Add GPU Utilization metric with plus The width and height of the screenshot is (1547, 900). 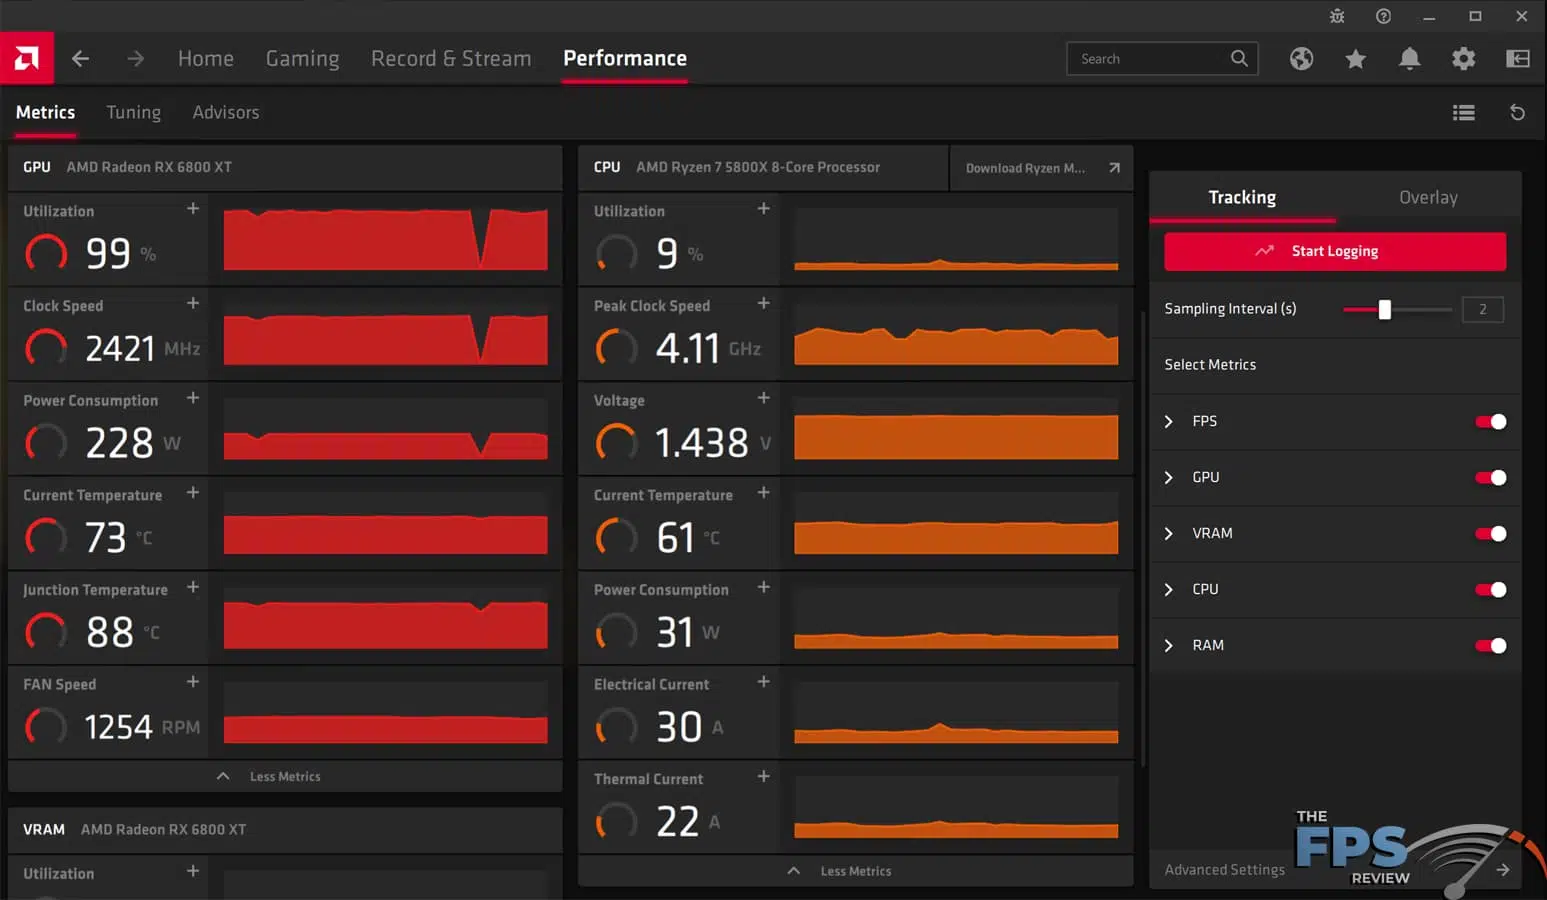click(193, 208)
